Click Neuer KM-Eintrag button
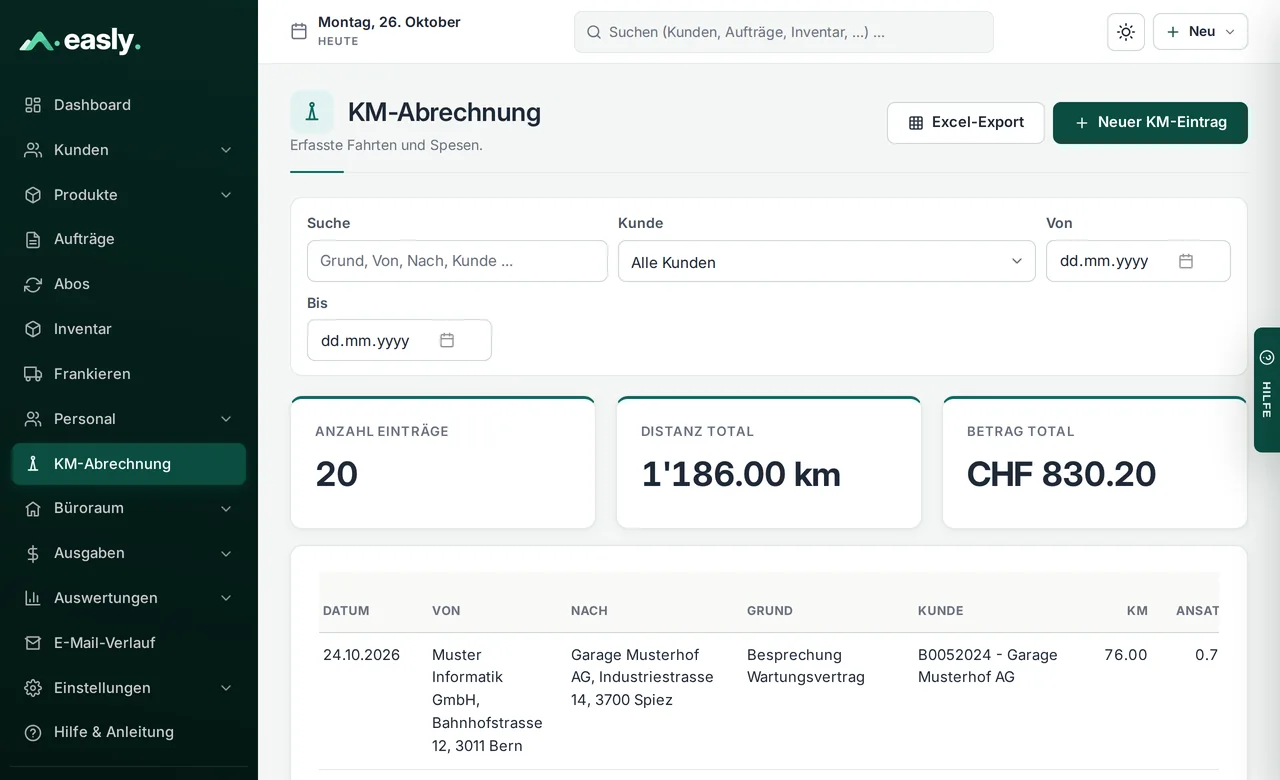Screen dimensions: 1280x780 coord(1150,123)
